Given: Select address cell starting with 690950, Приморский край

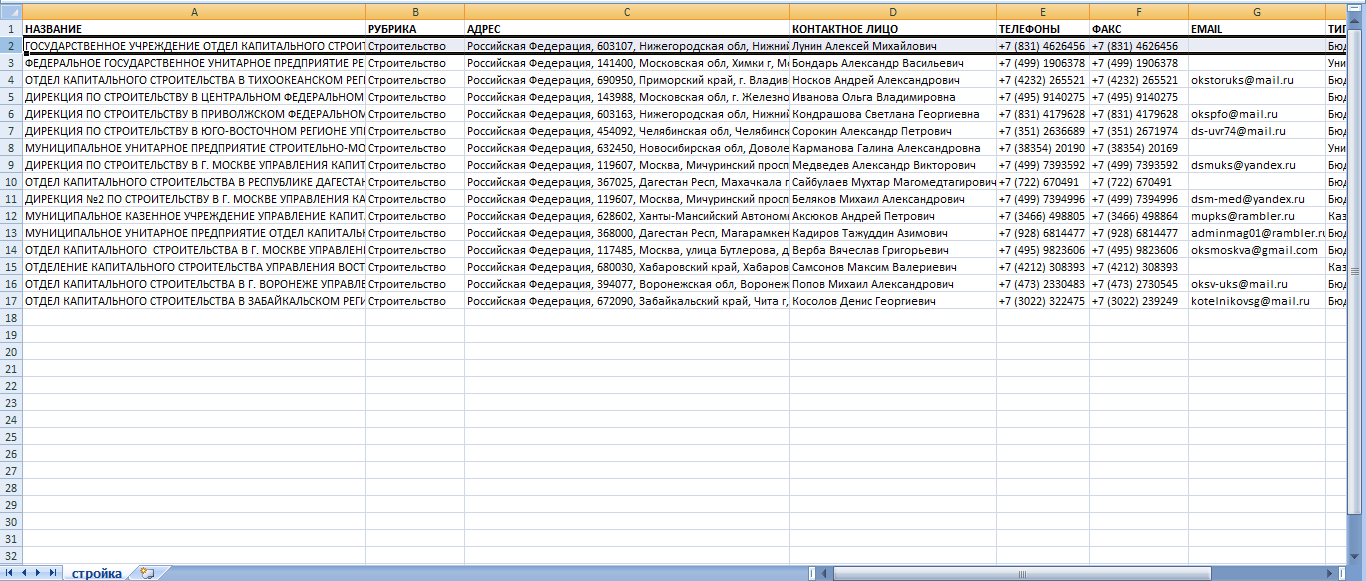Looking at the screenshot, I should pyautogui.click(x=627, y=80).
